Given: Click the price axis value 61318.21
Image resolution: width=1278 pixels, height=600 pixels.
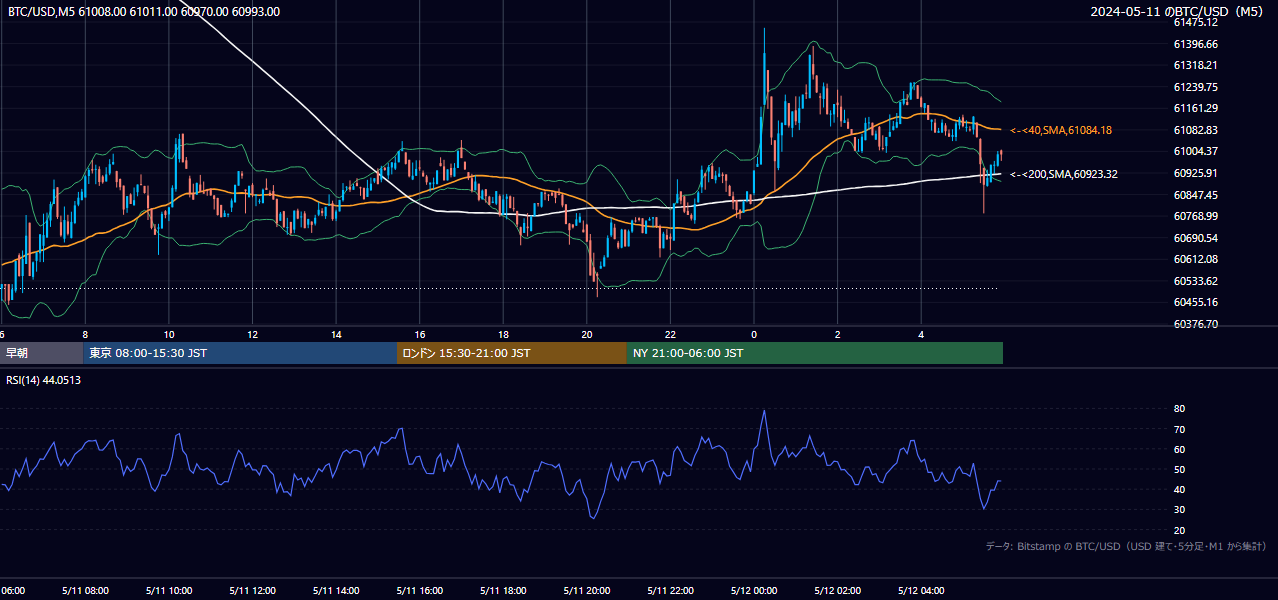Looking at the screenshot, I should click(1195, 65).
